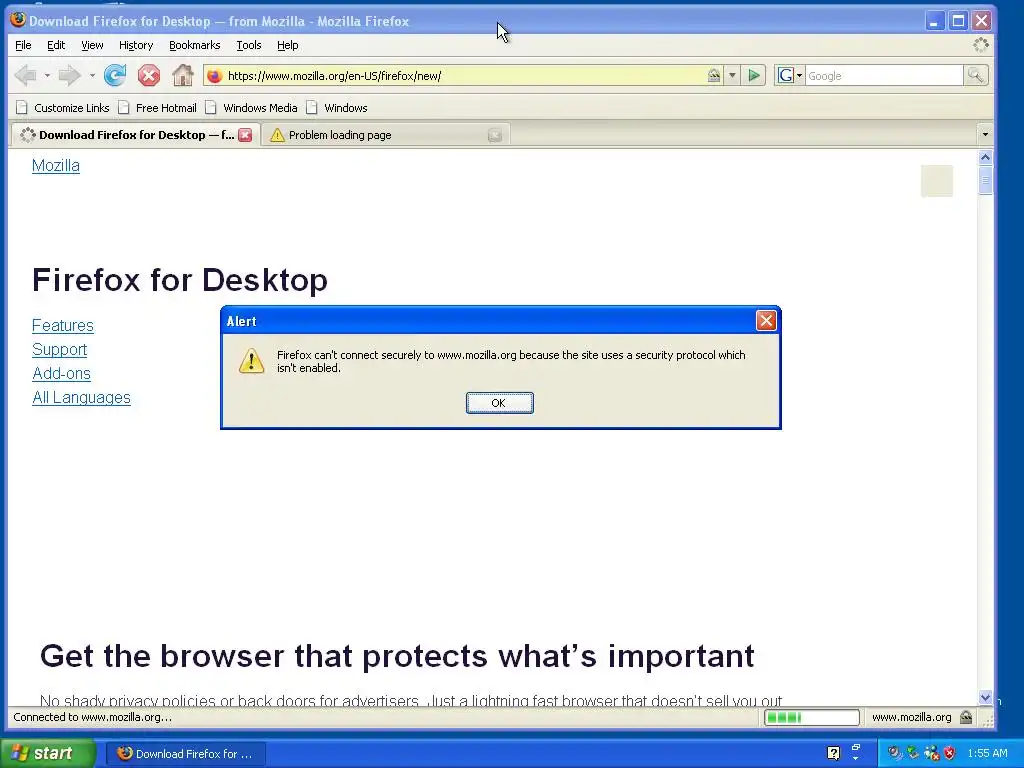The height and width of the screenshot is (768, 1024).
Task: Open the Edit menu
Action: (56, 45)
